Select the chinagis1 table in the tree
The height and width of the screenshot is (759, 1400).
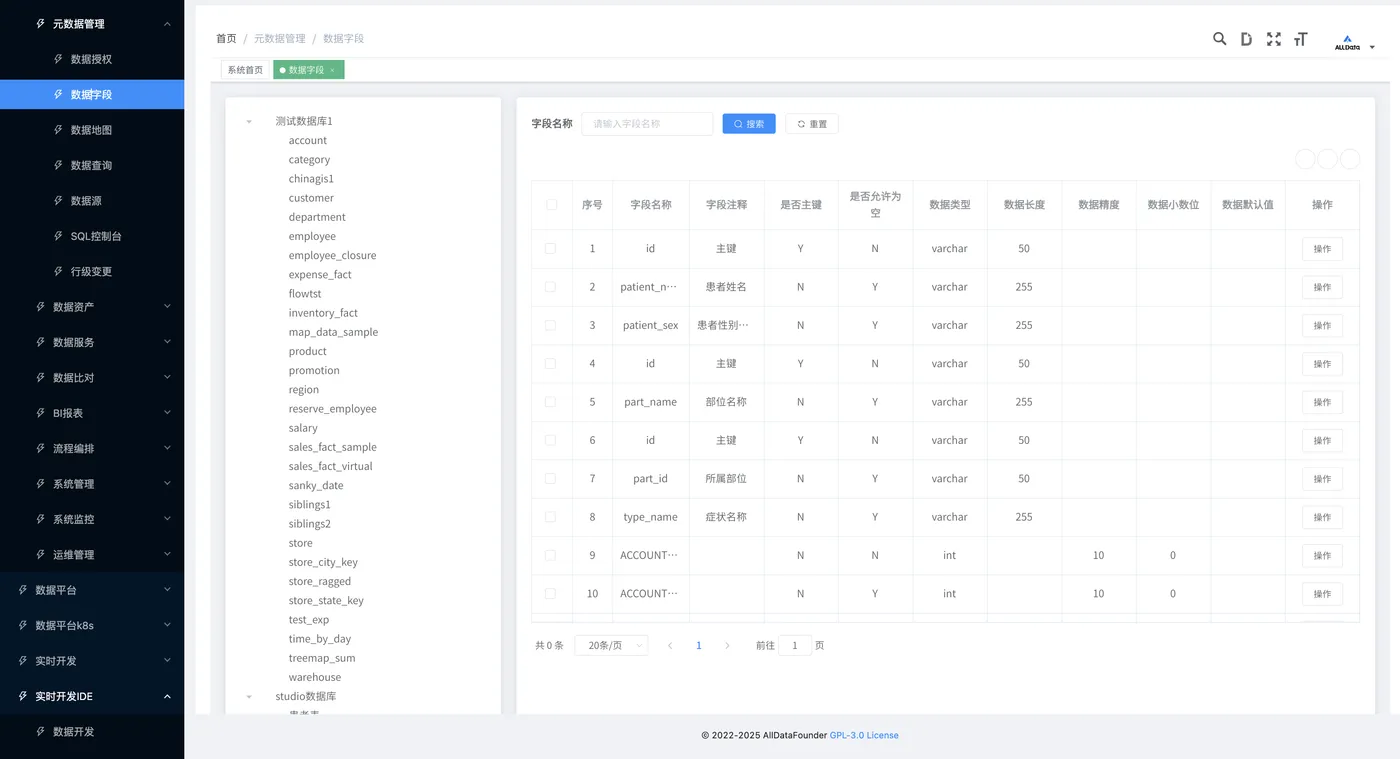point(311,179)
